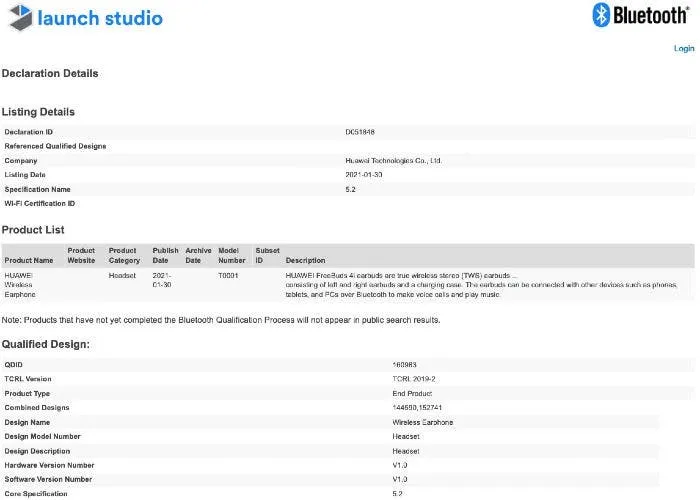This screenshot has width=700, height=500.
Task: Sort by Product Name column header
Action: pyautogui.click(x=29, y=260)
